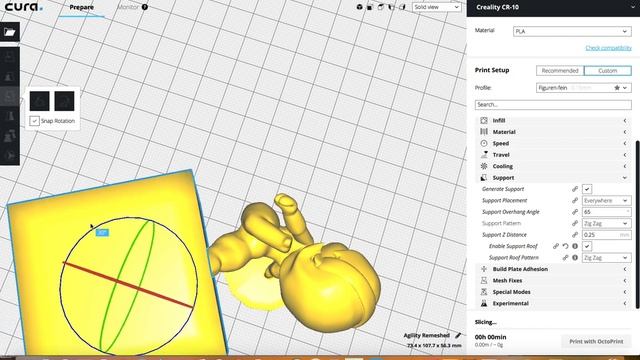Select the Custom print setup mode
The width and height of the screenshot is (640, 360).
click(608, 71)
